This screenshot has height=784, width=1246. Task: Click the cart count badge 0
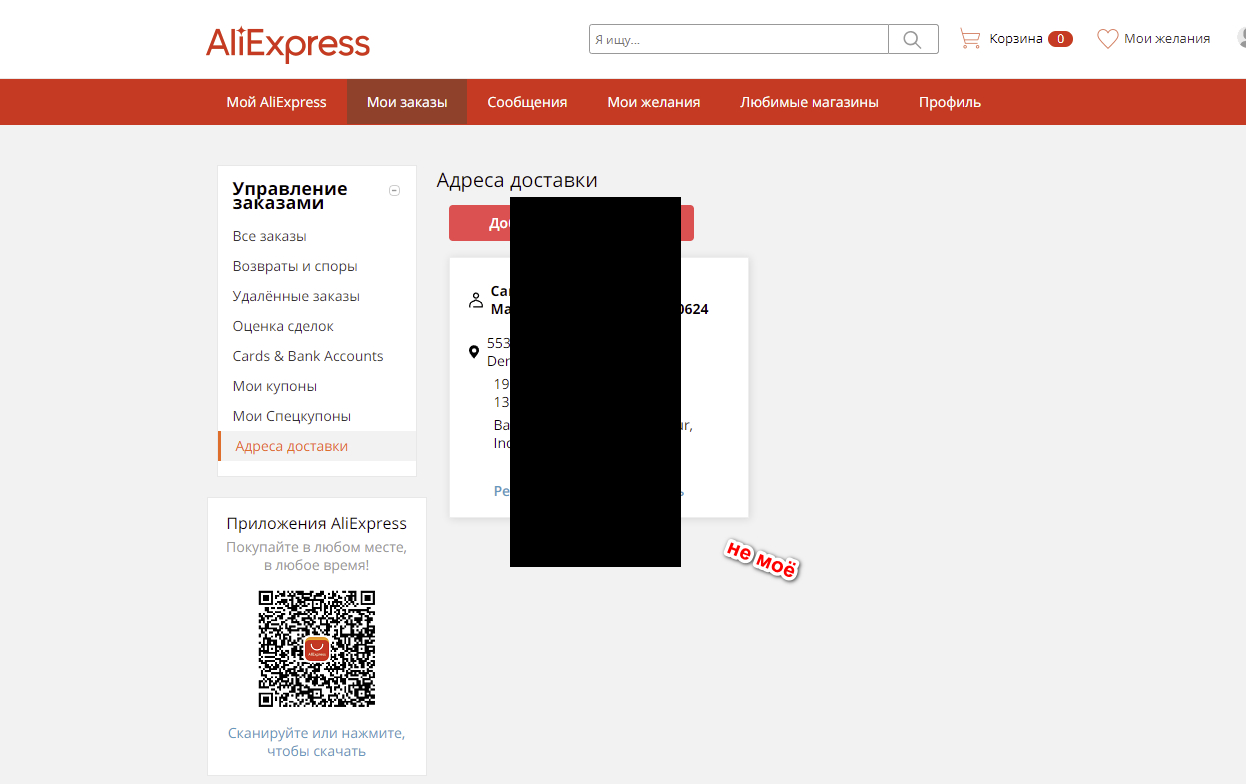(1060, 39)
